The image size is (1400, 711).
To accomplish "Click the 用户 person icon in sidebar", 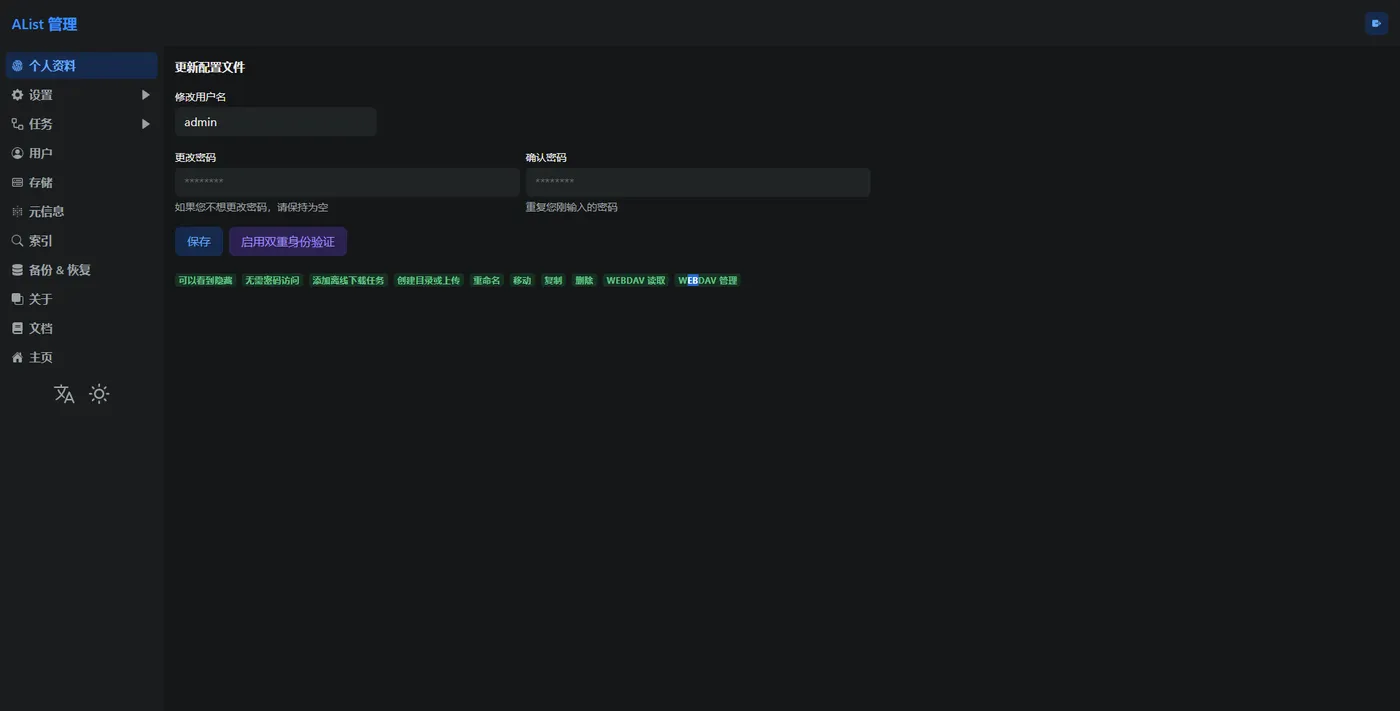I will tap(17, 153).
